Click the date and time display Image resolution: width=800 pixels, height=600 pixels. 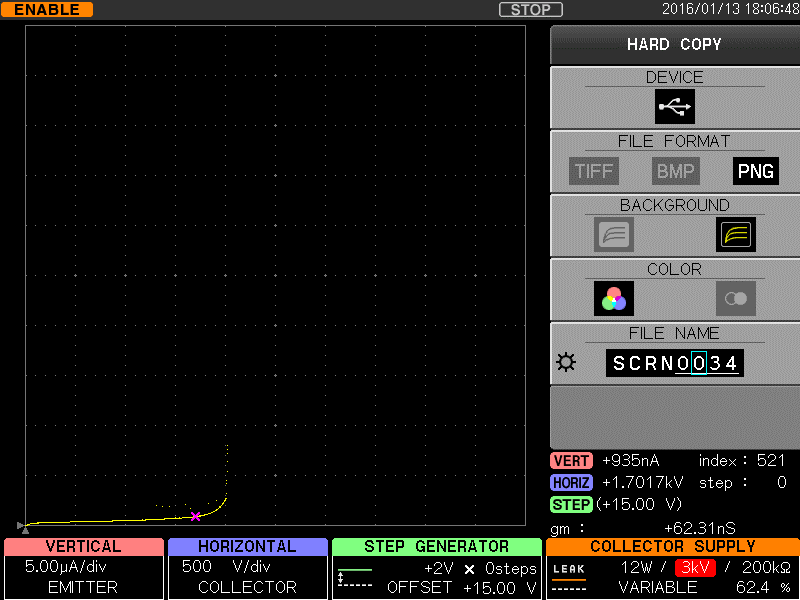click(x=730, y=9)
